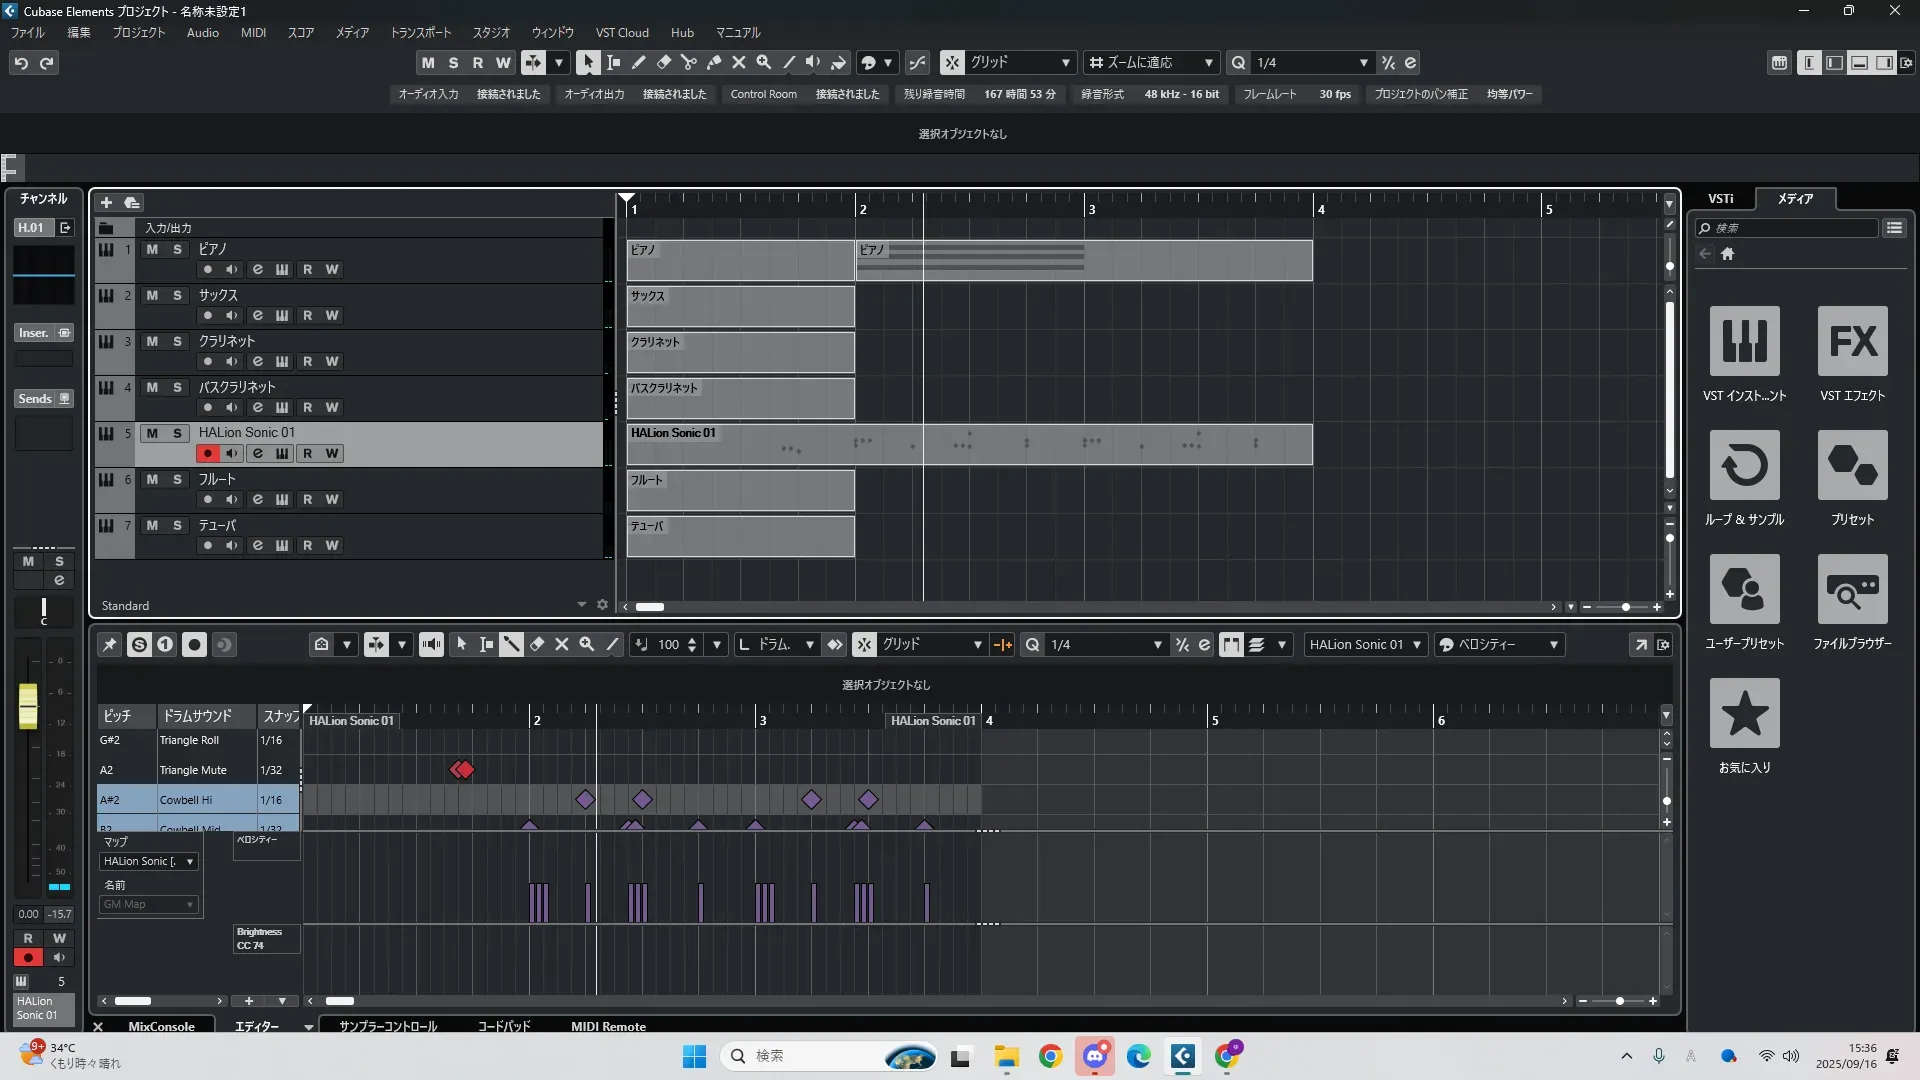Solo the サックス track
Image resolution: width=1920 pixels, height=1080 pixels.
point(177,295)
